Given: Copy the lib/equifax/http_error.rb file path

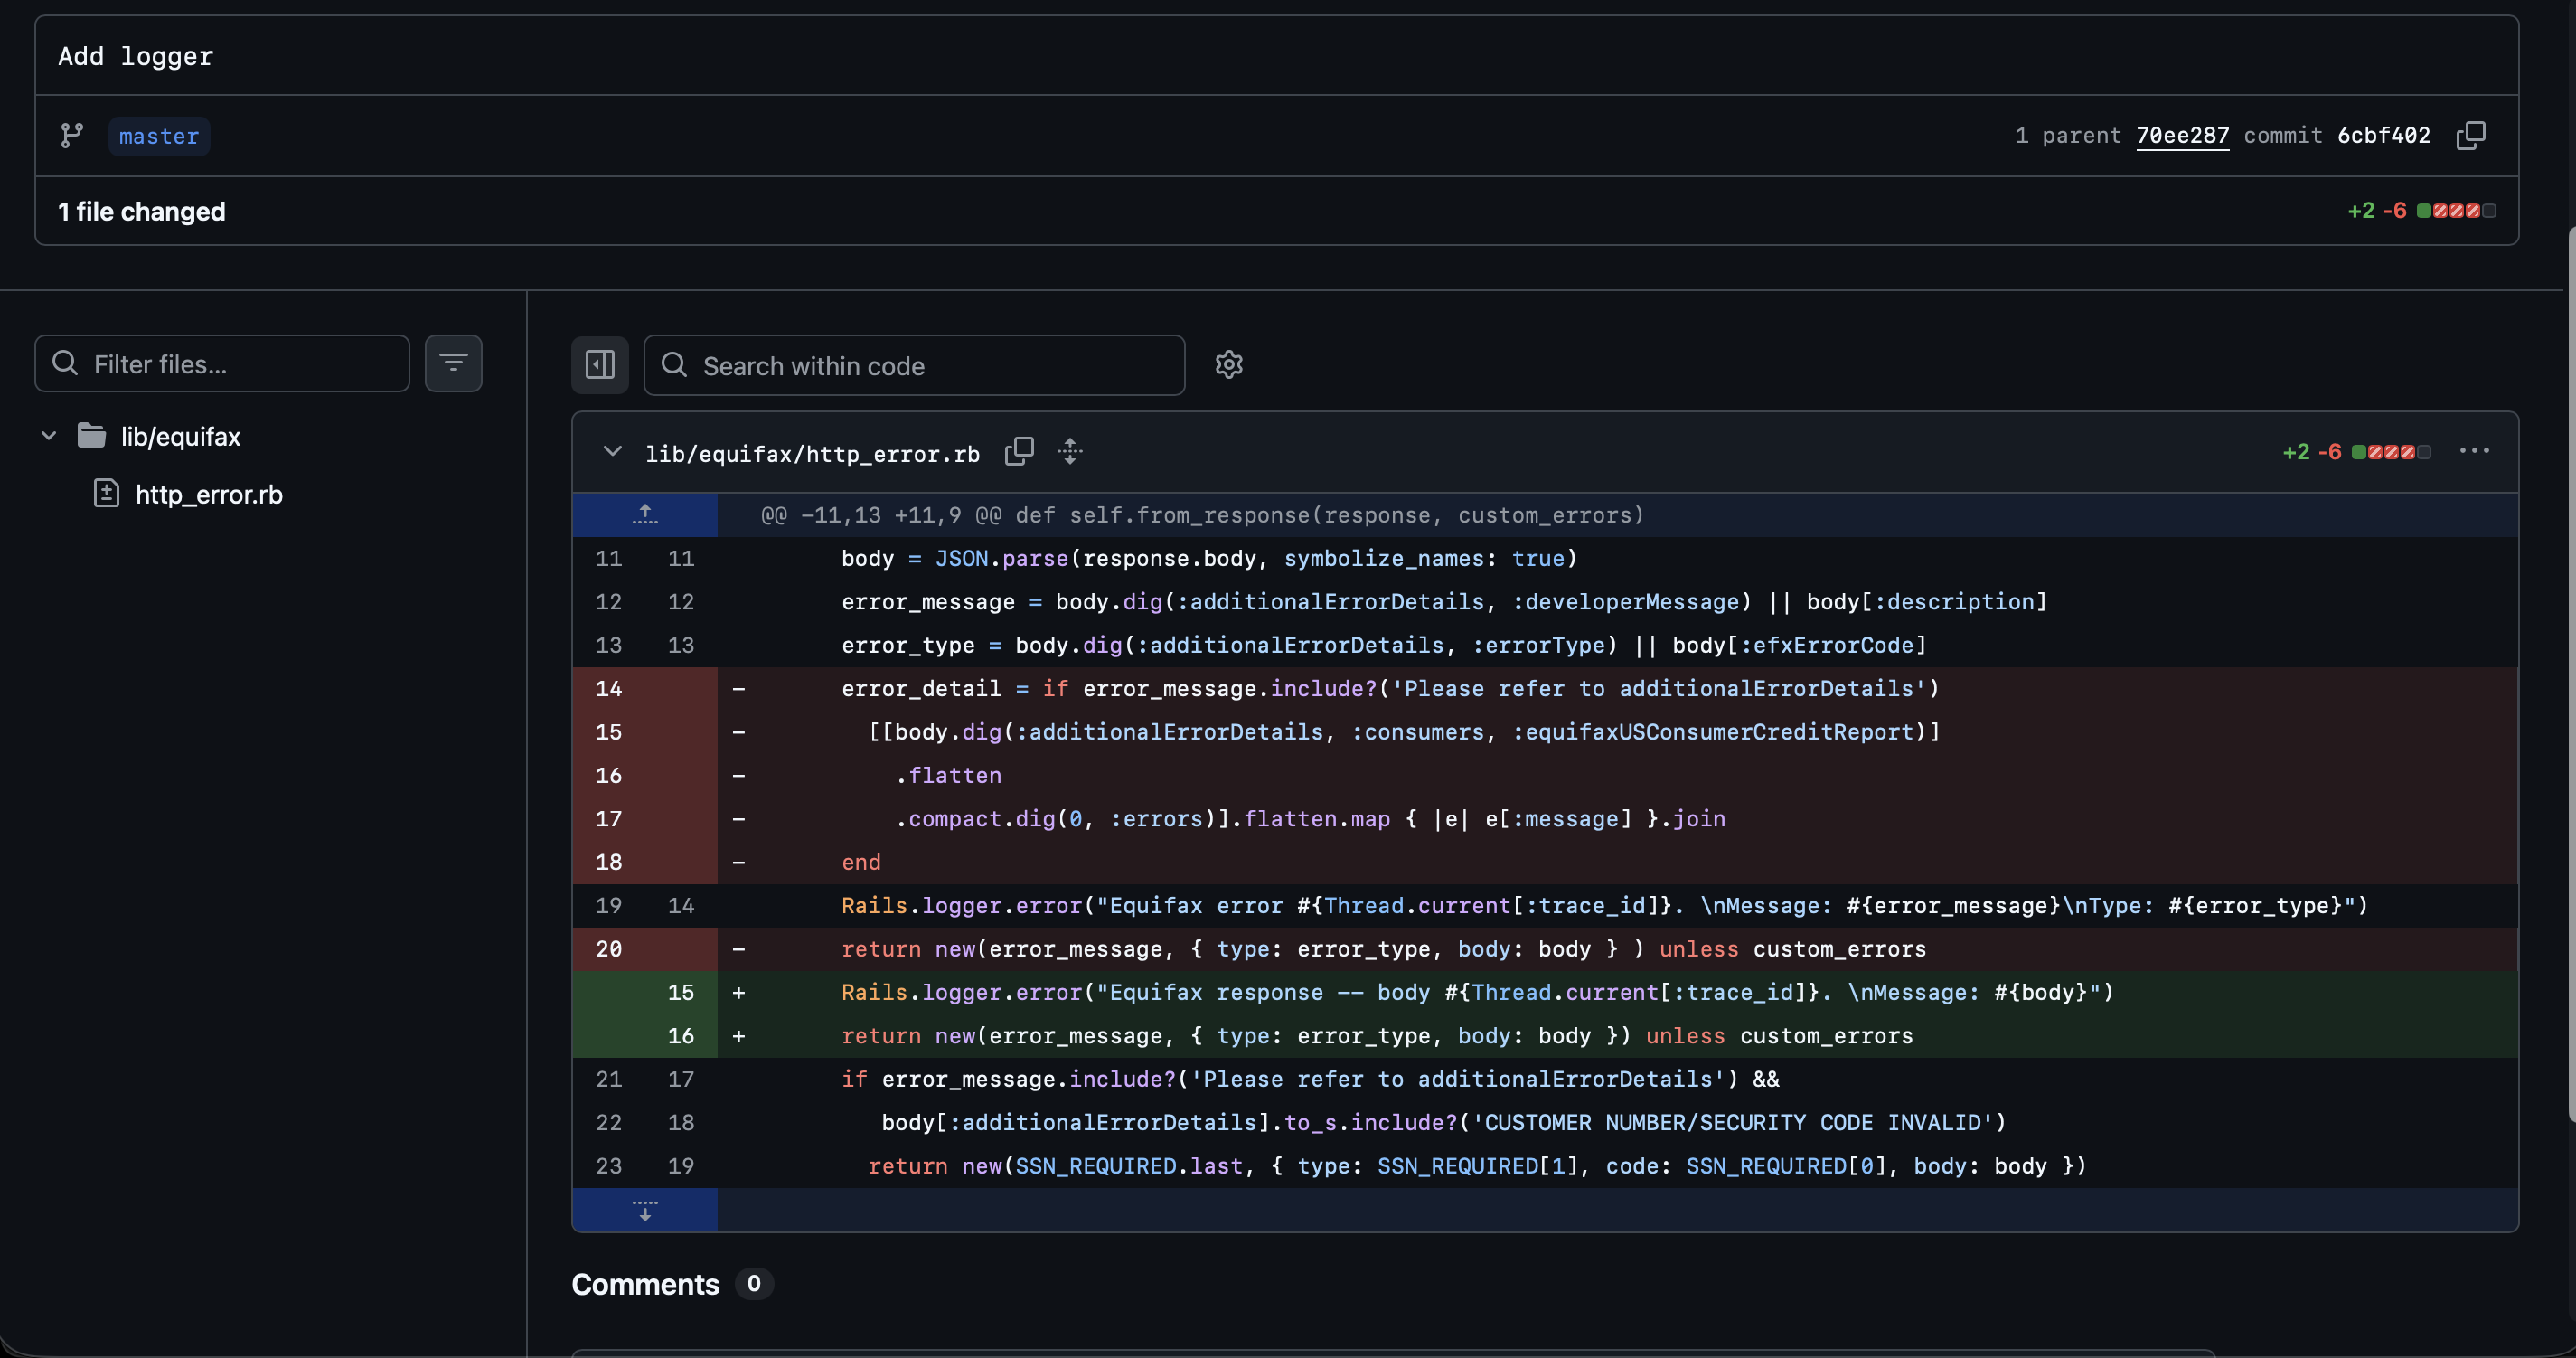Looking at the screenshot, I should pyautogui.click(x=1019, y=451).
